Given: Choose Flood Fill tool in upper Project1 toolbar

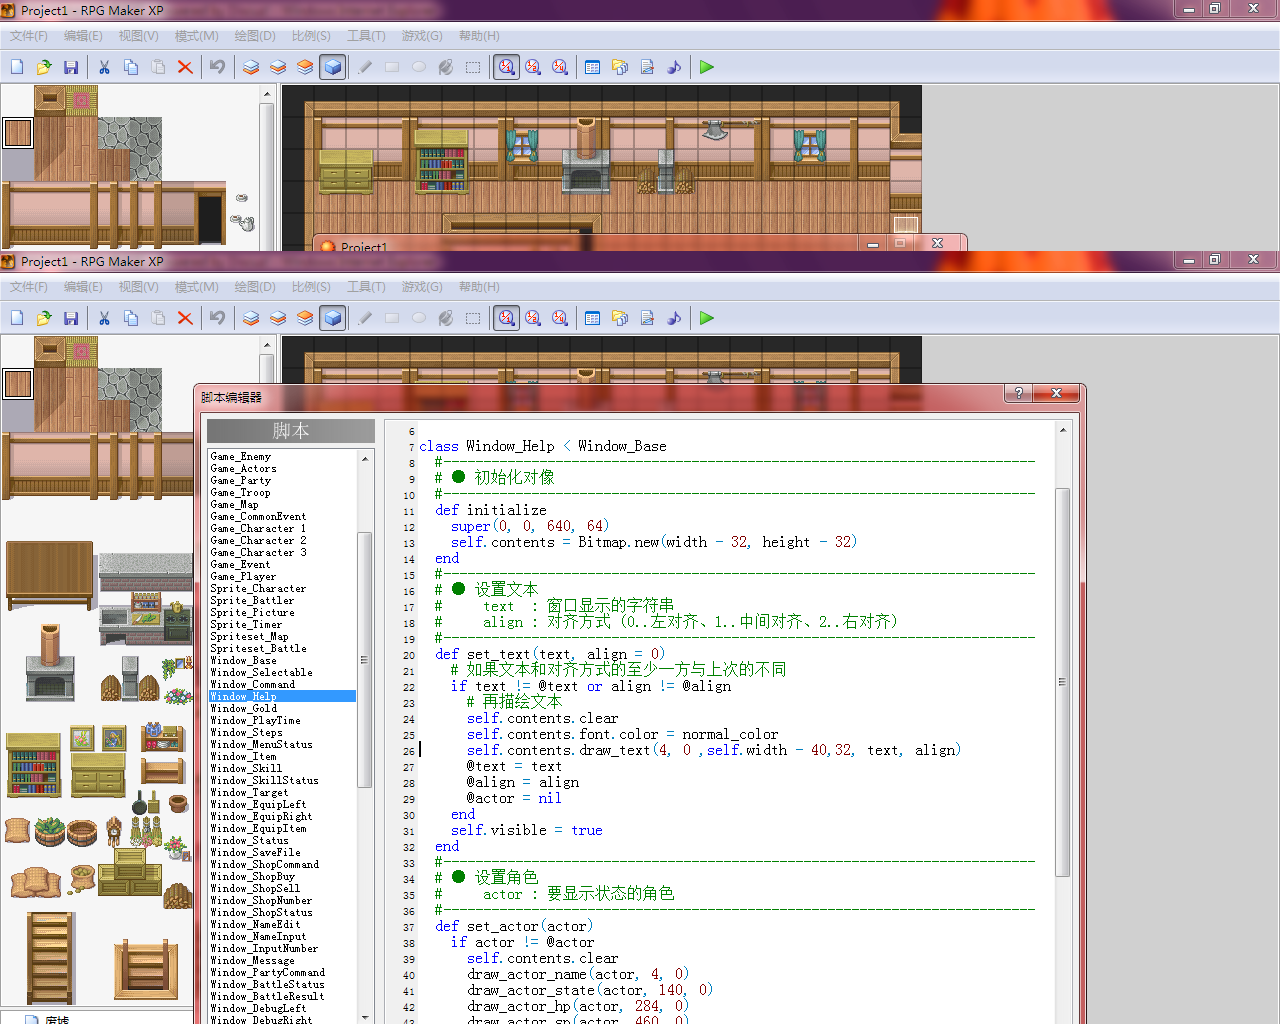Looking at the screenshot, I should click(446, 67).
